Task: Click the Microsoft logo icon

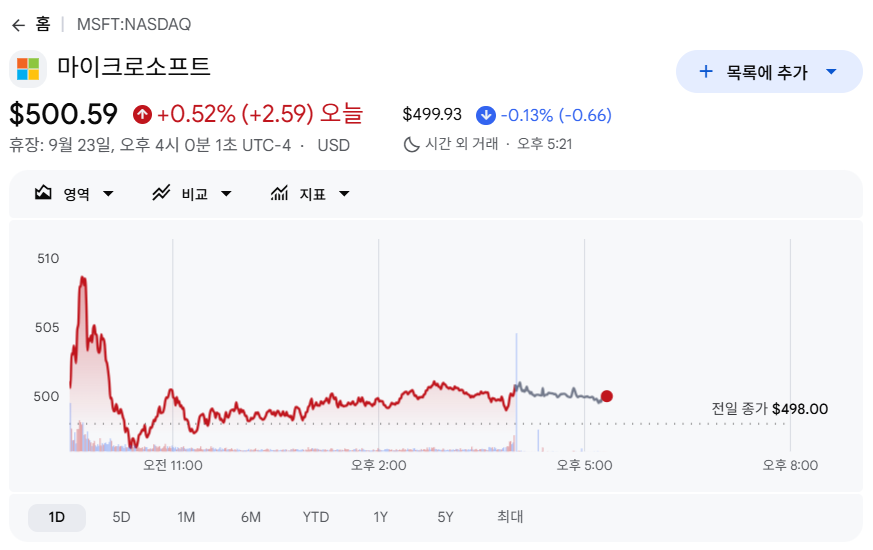Action: click(x=28, y=69)
